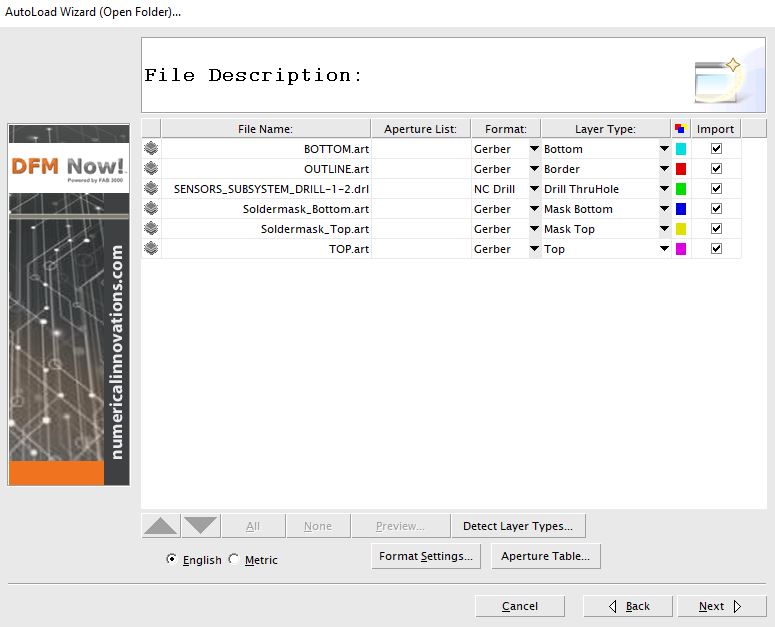Uncheck Import for BOTTOM.art
Image resolution: width=775 pixels, height=627 pixels.
(716, 148)
